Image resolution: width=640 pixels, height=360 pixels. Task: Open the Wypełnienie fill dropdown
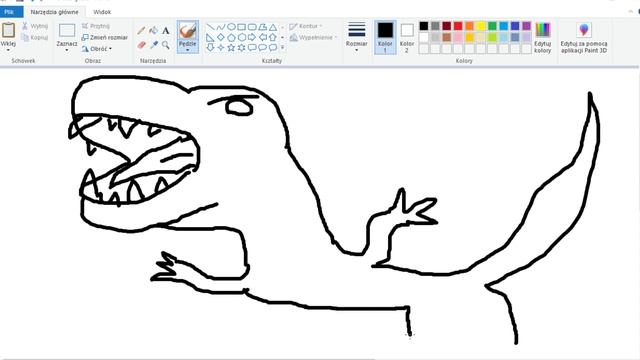click(x=313, y=38)
